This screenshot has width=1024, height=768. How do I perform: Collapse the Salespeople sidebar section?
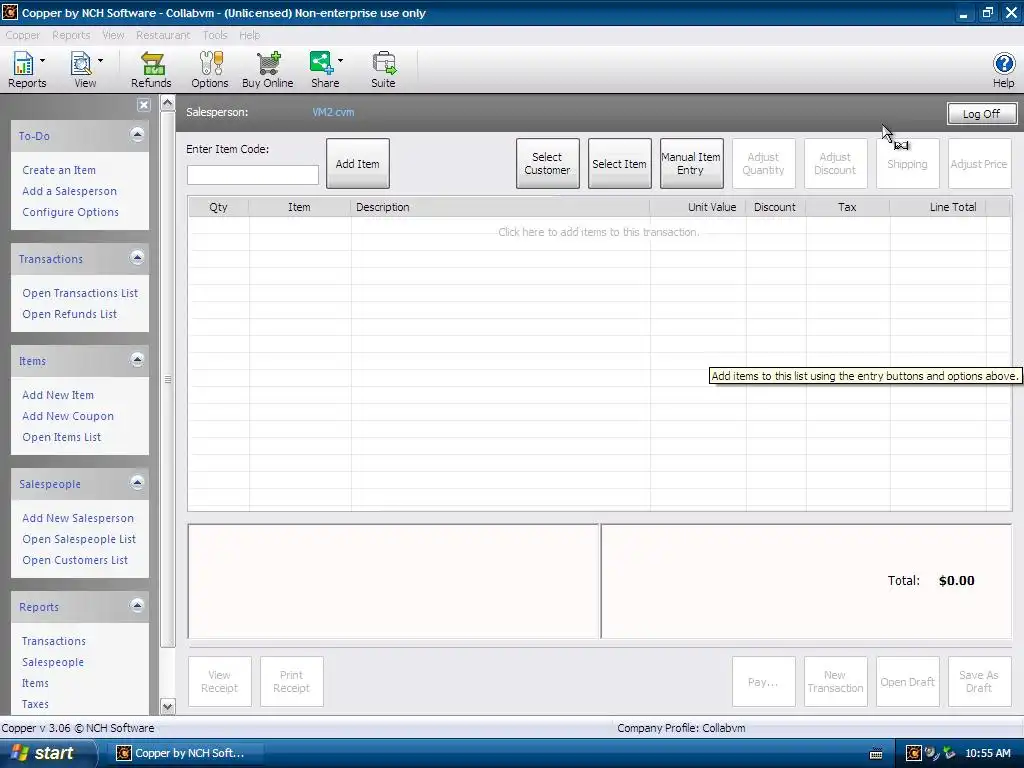pyautogui.click(x=137, y=483)
